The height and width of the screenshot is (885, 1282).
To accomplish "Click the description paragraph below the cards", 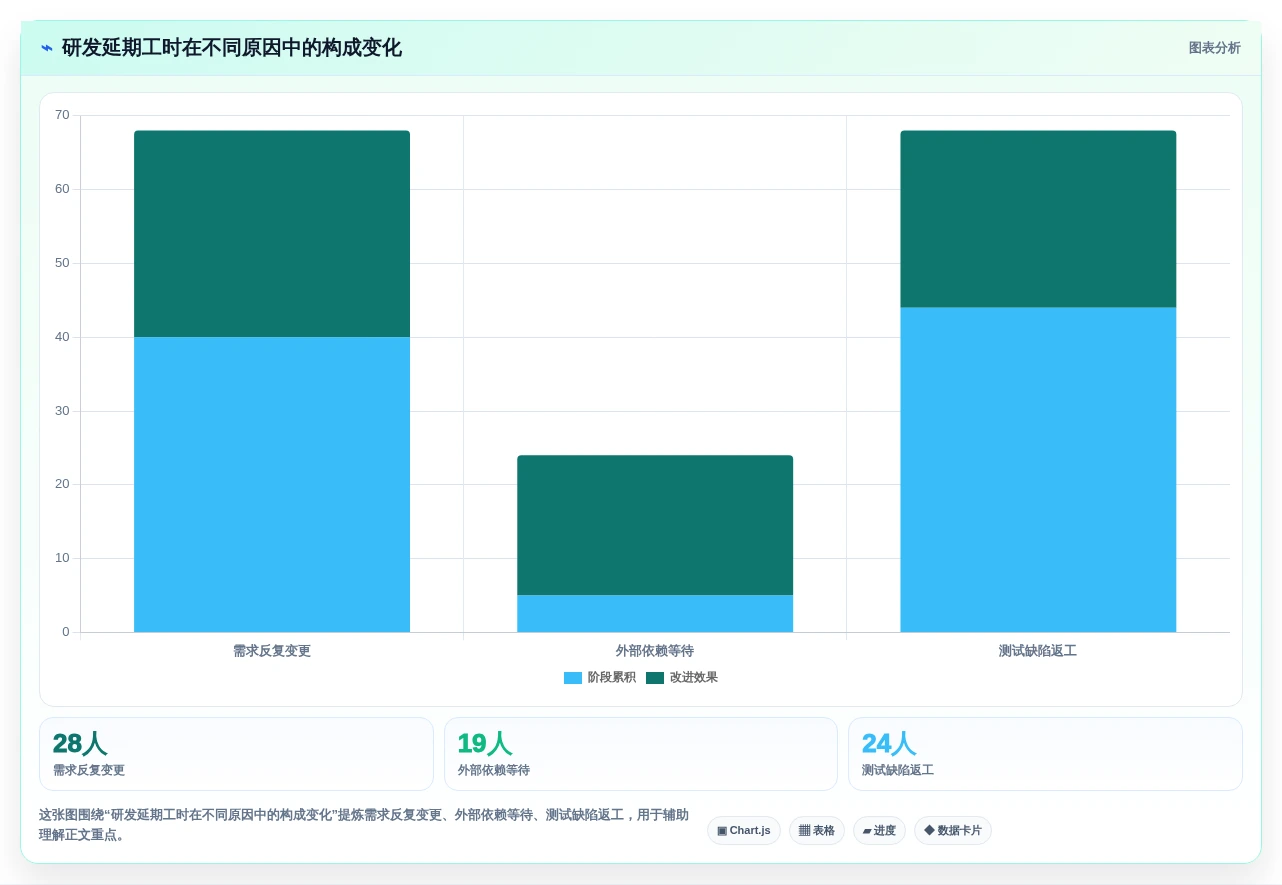I will 364,825.
